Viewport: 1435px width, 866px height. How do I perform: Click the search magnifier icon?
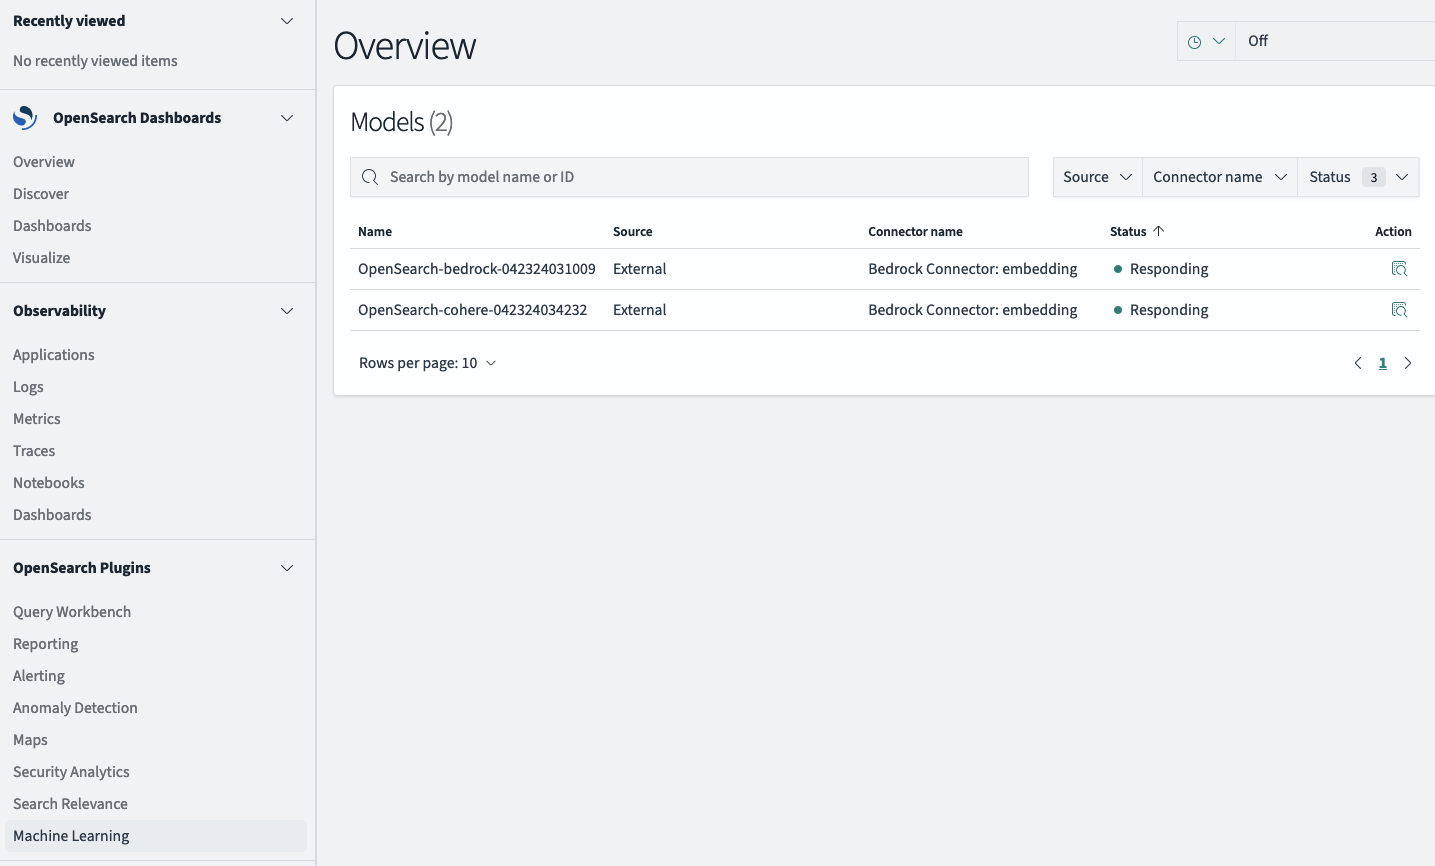coord(370,177)
